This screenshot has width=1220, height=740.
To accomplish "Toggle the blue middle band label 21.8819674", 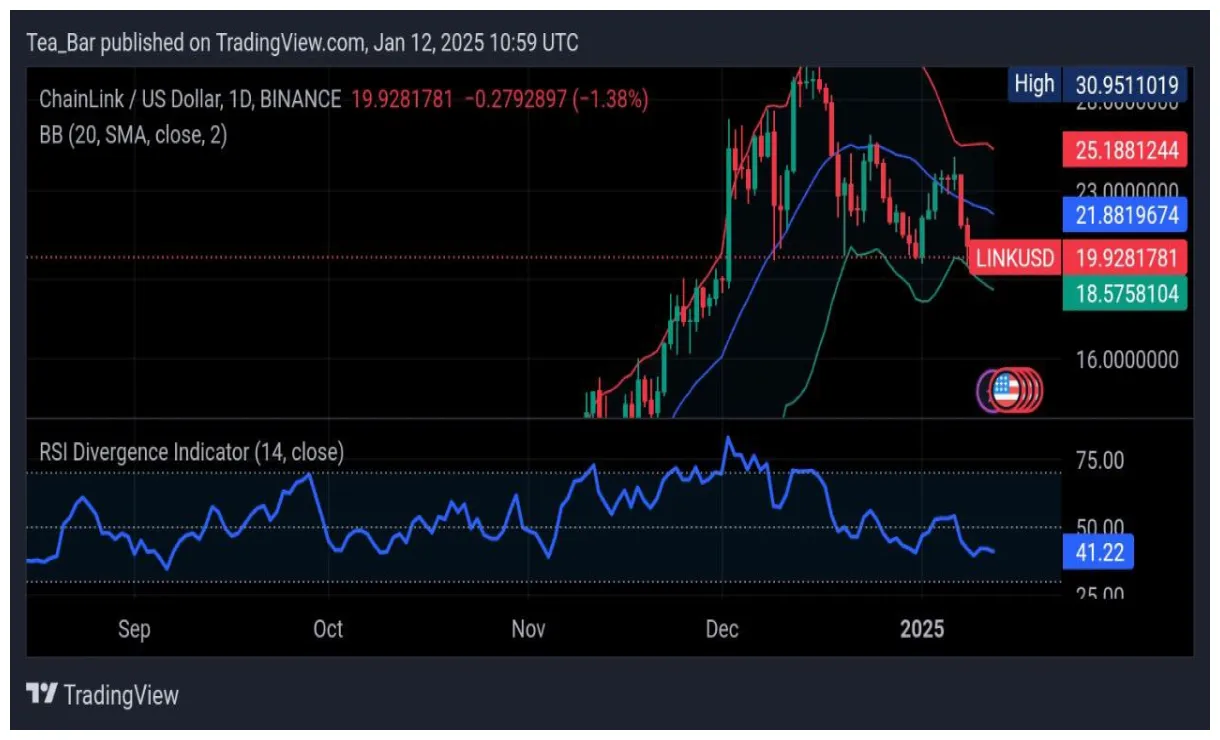I will coord(1124,215).
